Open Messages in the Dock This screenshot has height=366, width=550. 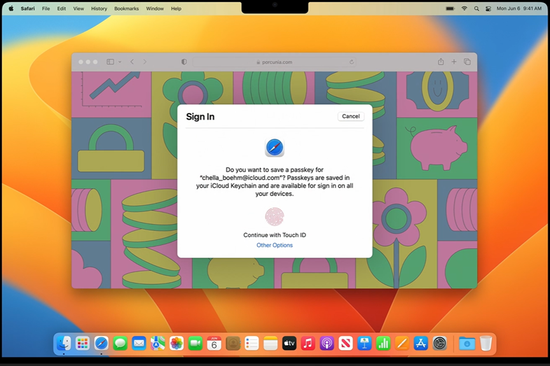[120, 343]
